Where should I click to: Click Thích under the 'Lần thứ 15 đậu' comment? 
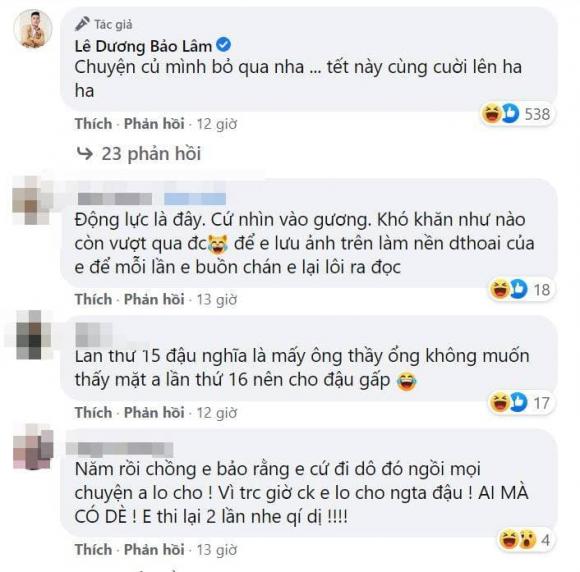pos(93,413)
